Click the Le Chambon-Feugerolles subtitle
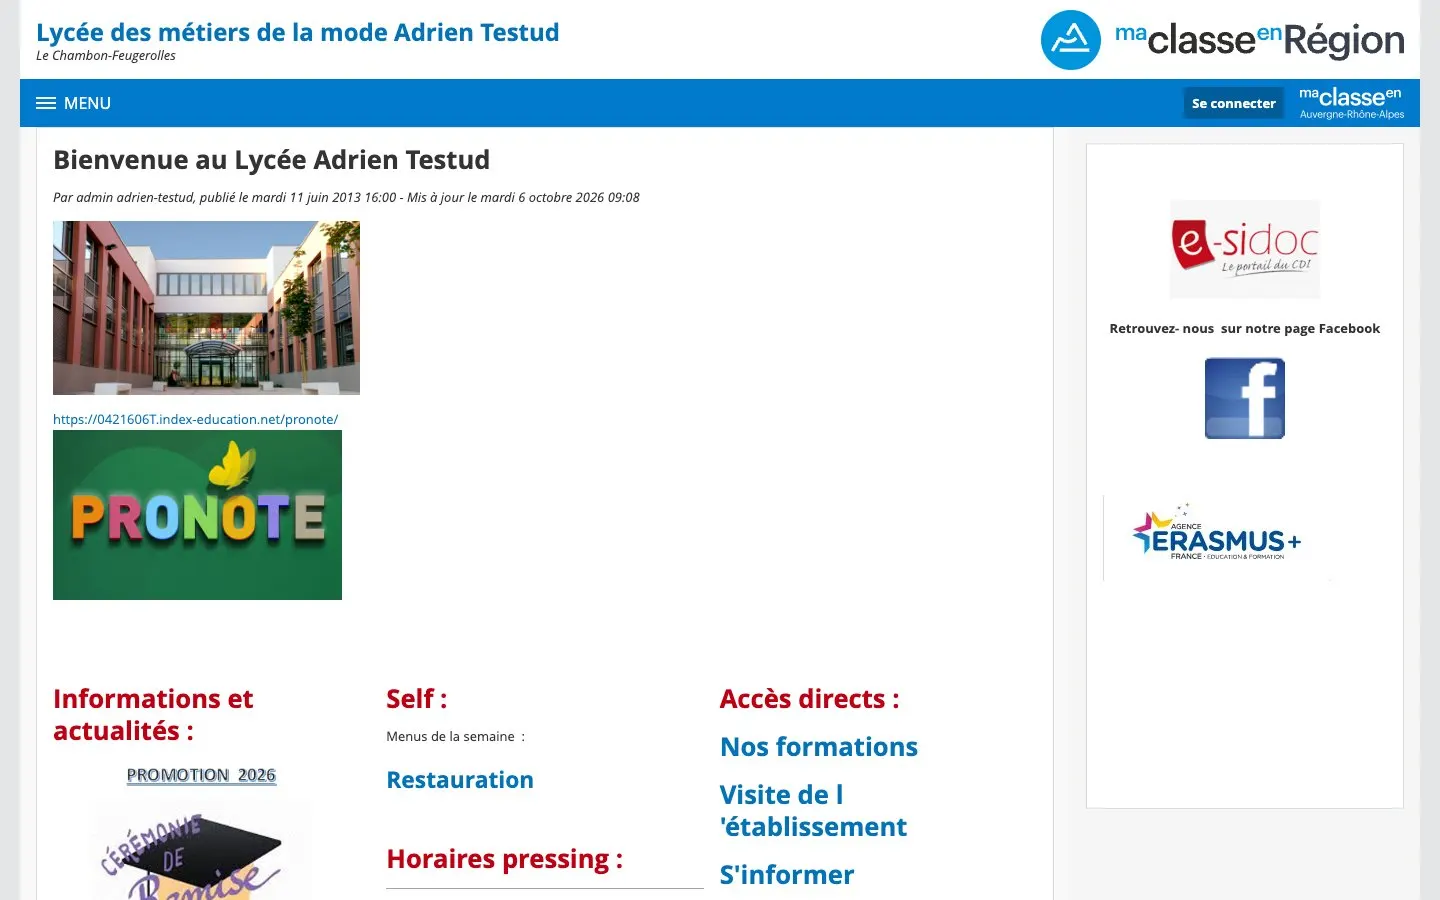The height and width of the screenshot is (900, 1440). click(105, 56)
